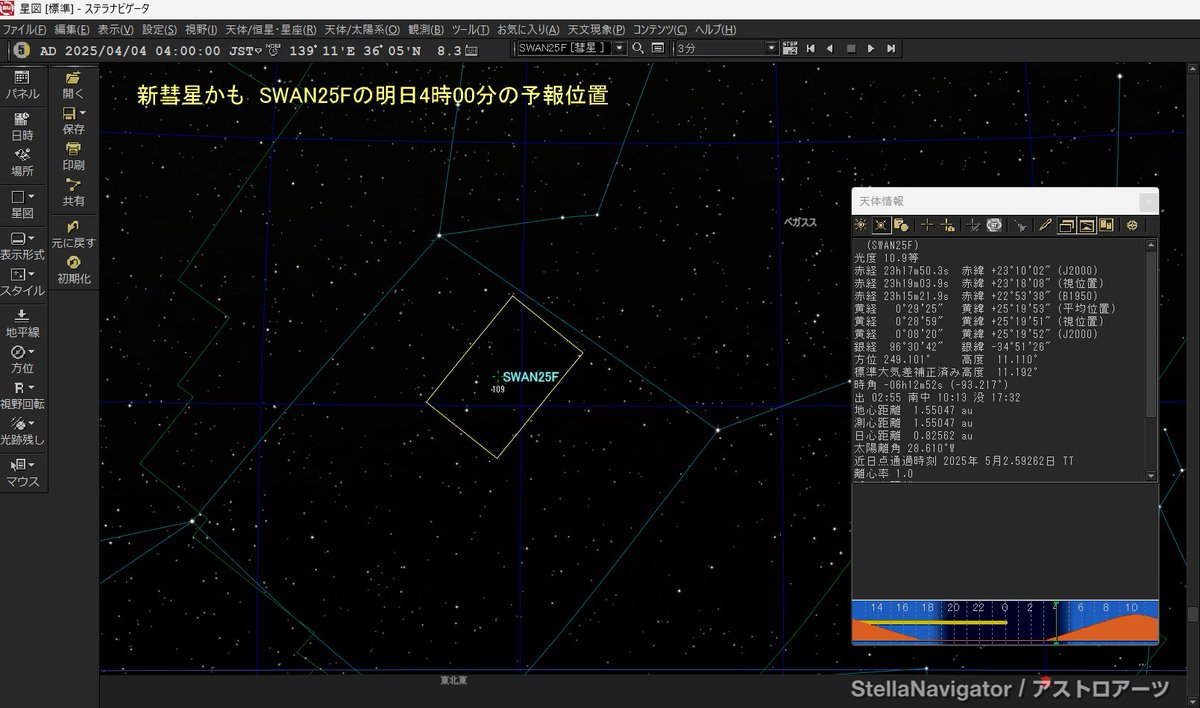Click the telescope icon in 天体情報 toolbar
This screenshot has height=708, width=1200.
click(x=1021, y=225)
